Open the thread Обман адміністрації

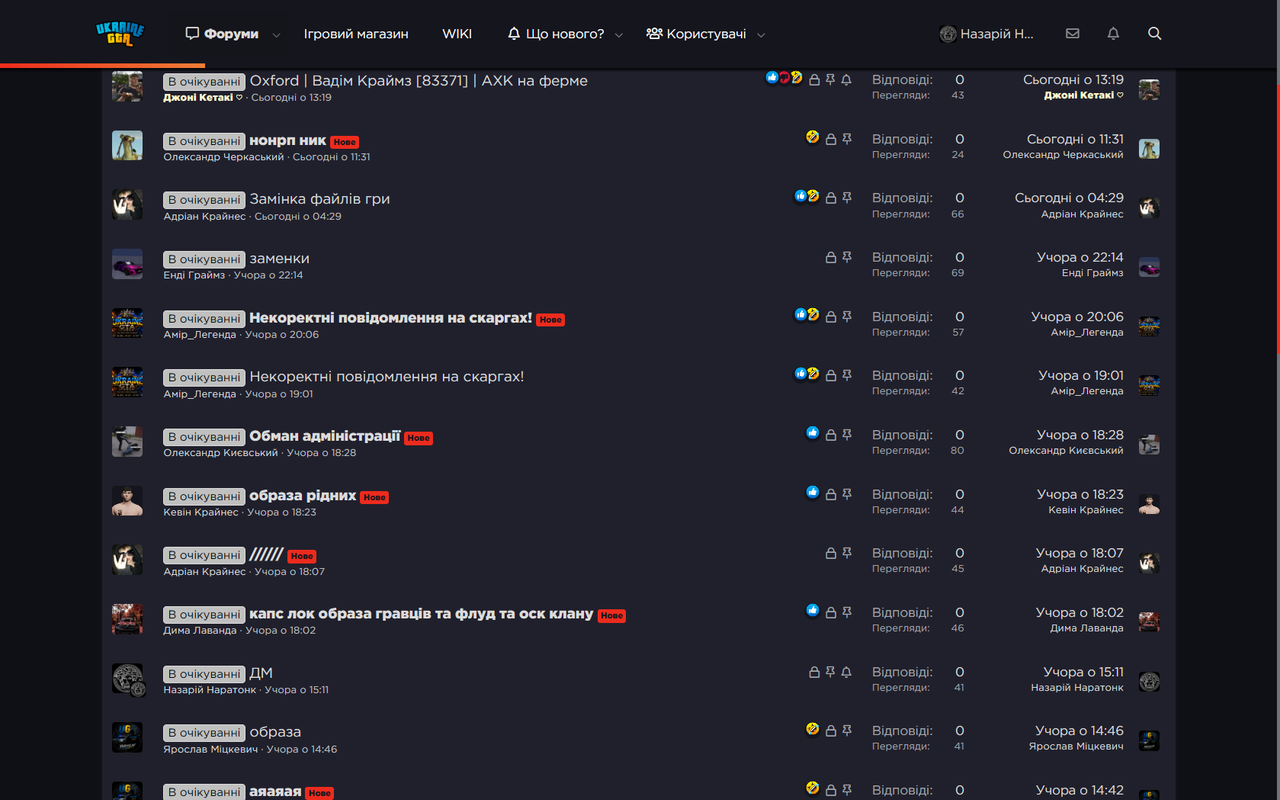coord(325,436)
